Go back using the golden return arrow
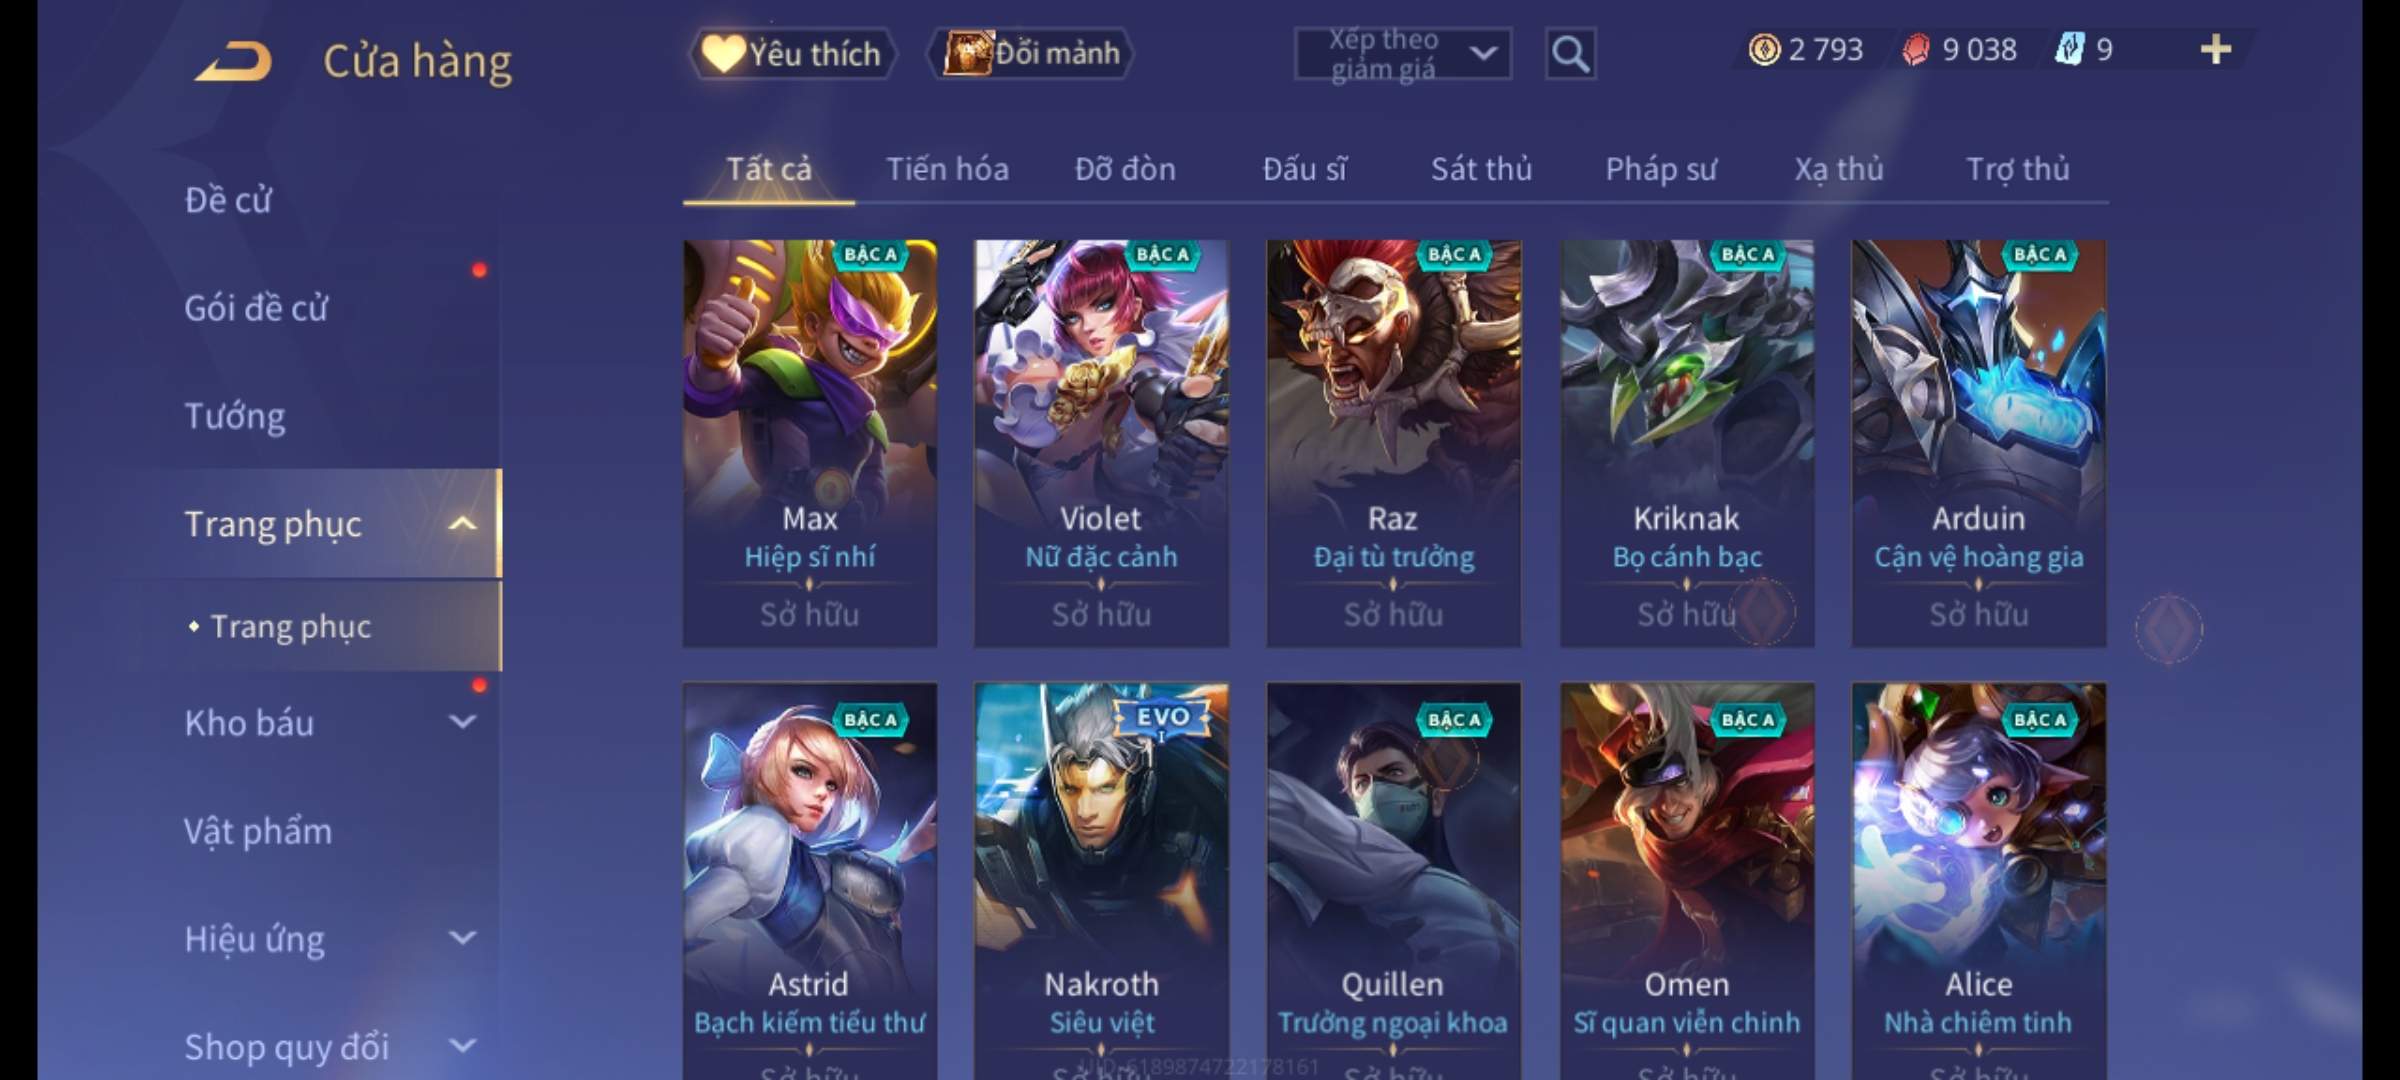 [233, 61]
